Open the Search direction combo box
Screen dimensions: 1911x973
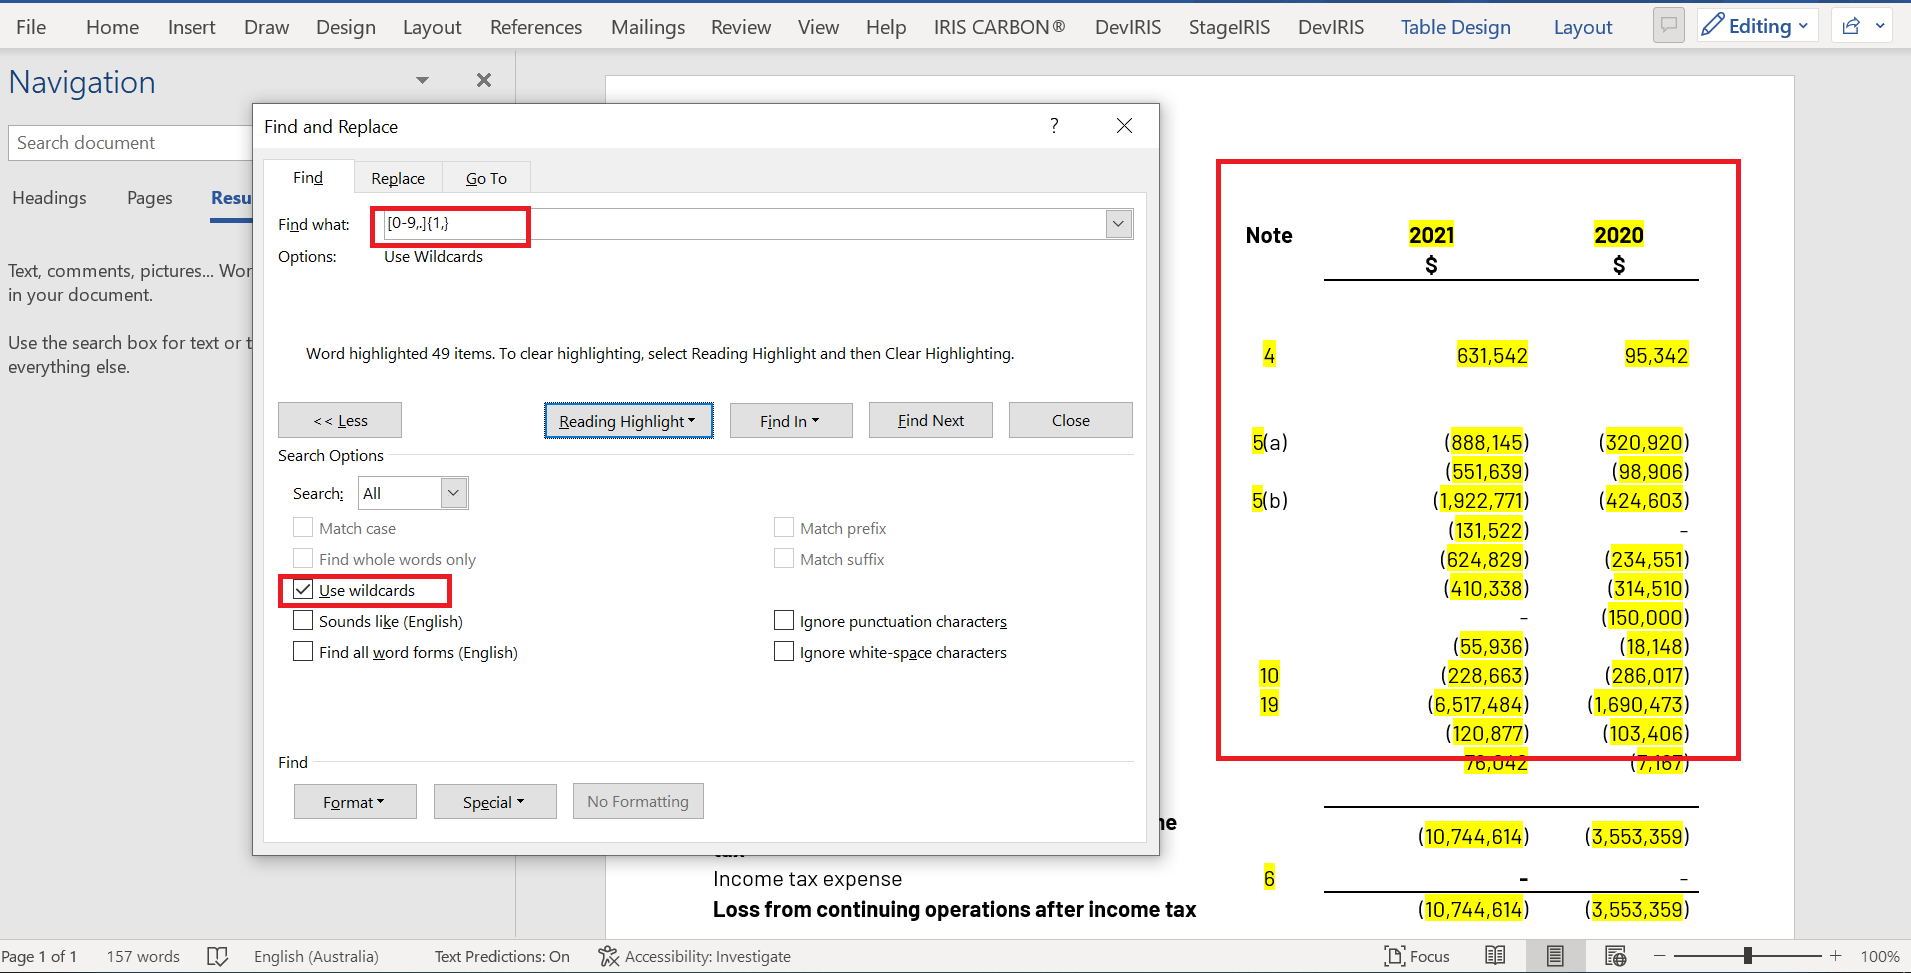[x=453, y=492]
